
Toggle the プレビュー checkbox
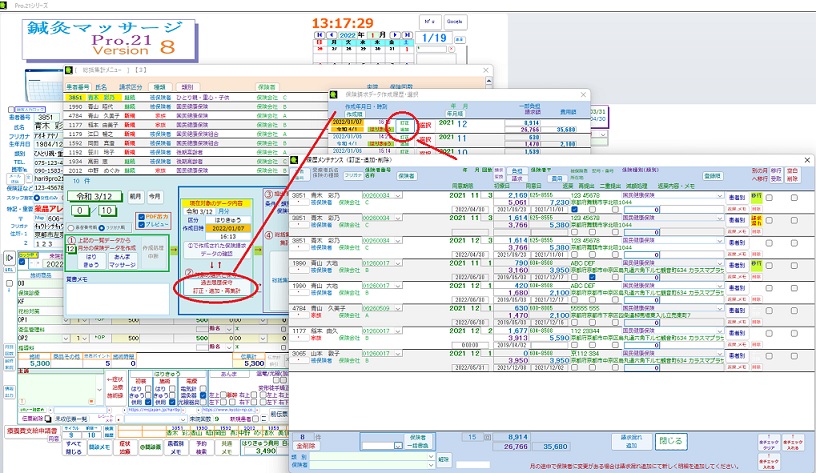(142, 224)
